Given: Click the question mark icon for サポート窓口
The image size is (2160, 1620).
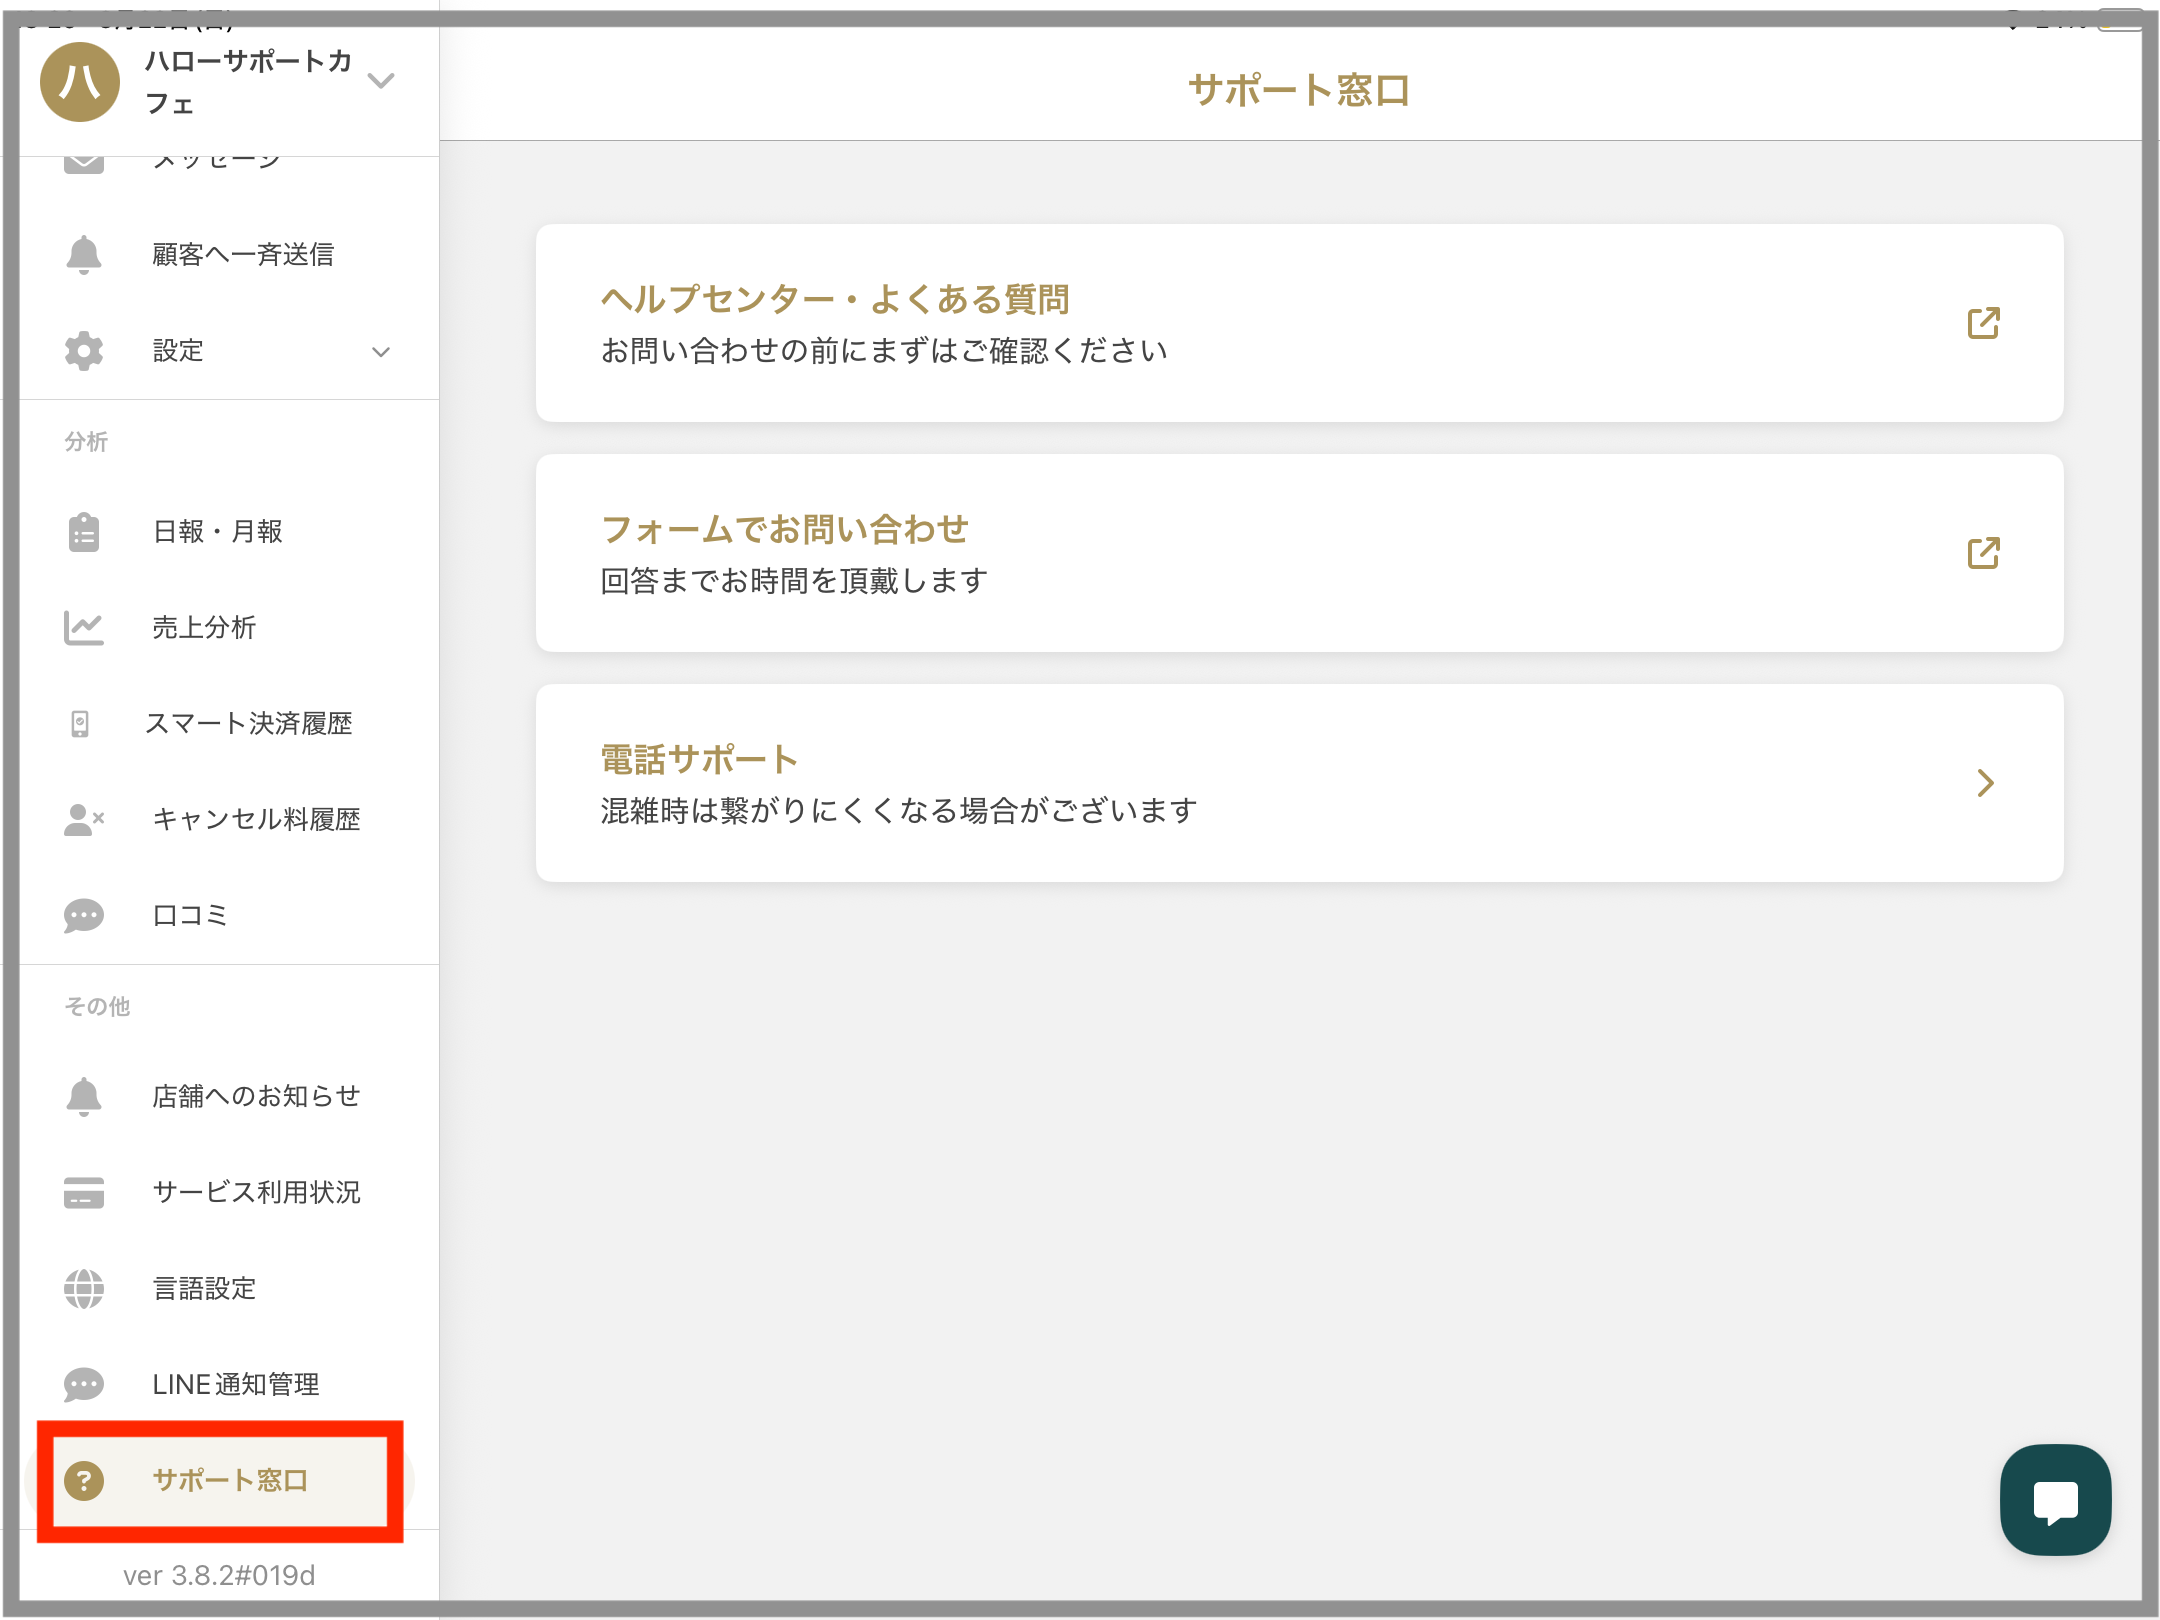Looking at the screenshot, I should 84,1481.
